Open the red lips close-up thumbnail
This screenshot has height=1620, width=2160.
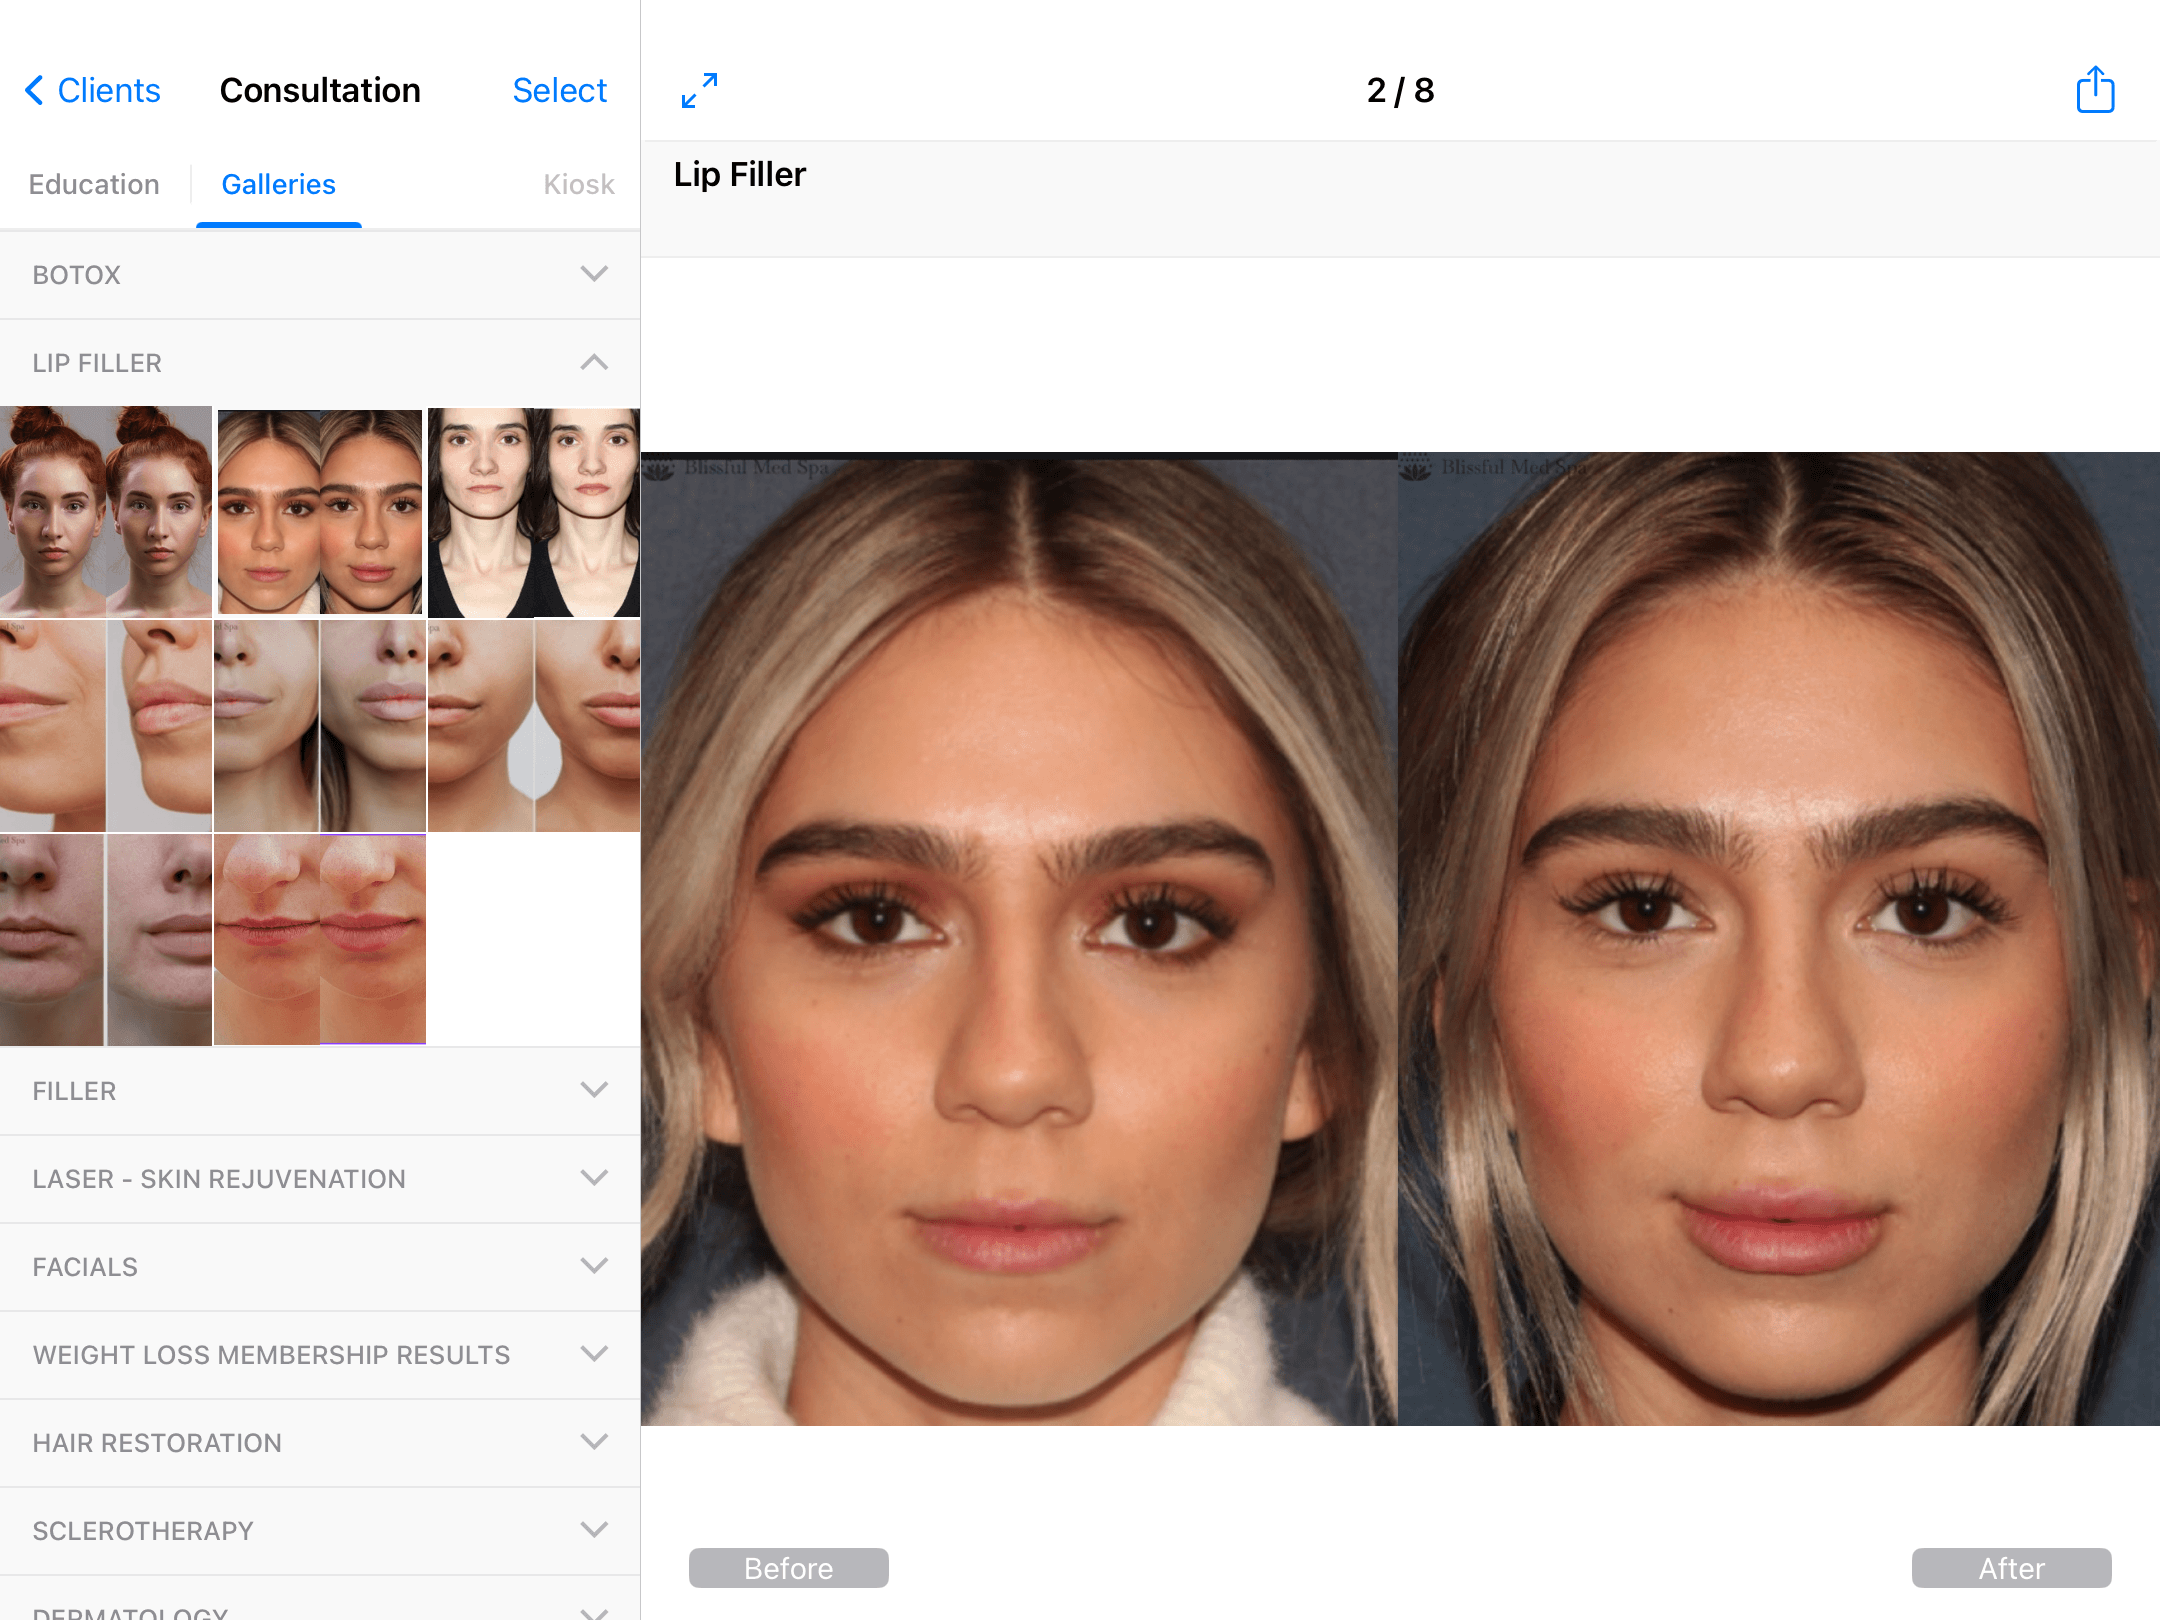[320, 939]
